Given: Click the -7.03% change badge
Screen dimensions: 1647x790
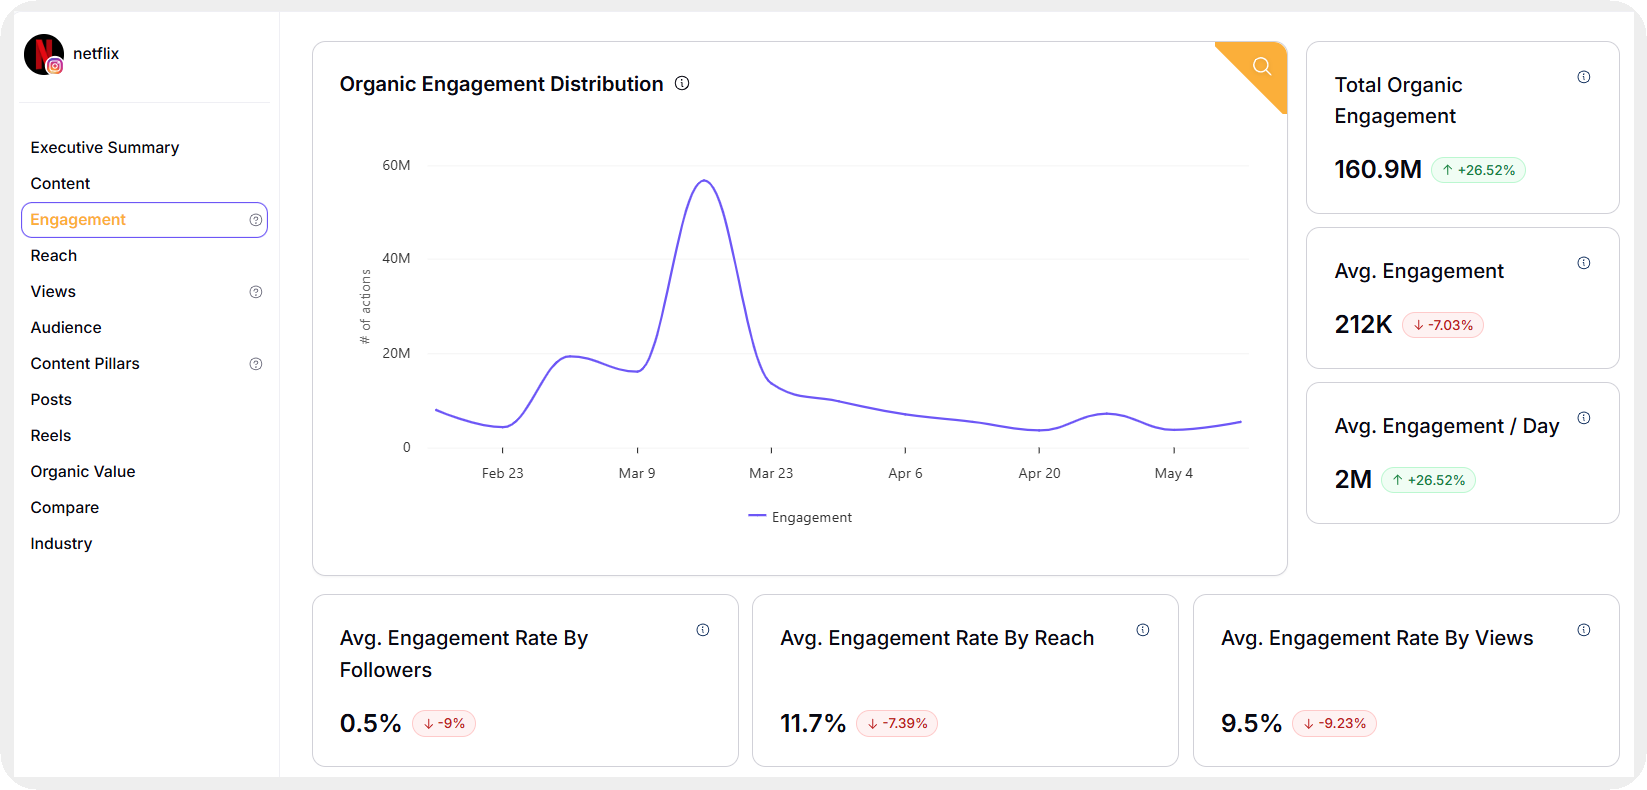Looking at the screenshot, I should point(1443,325).
